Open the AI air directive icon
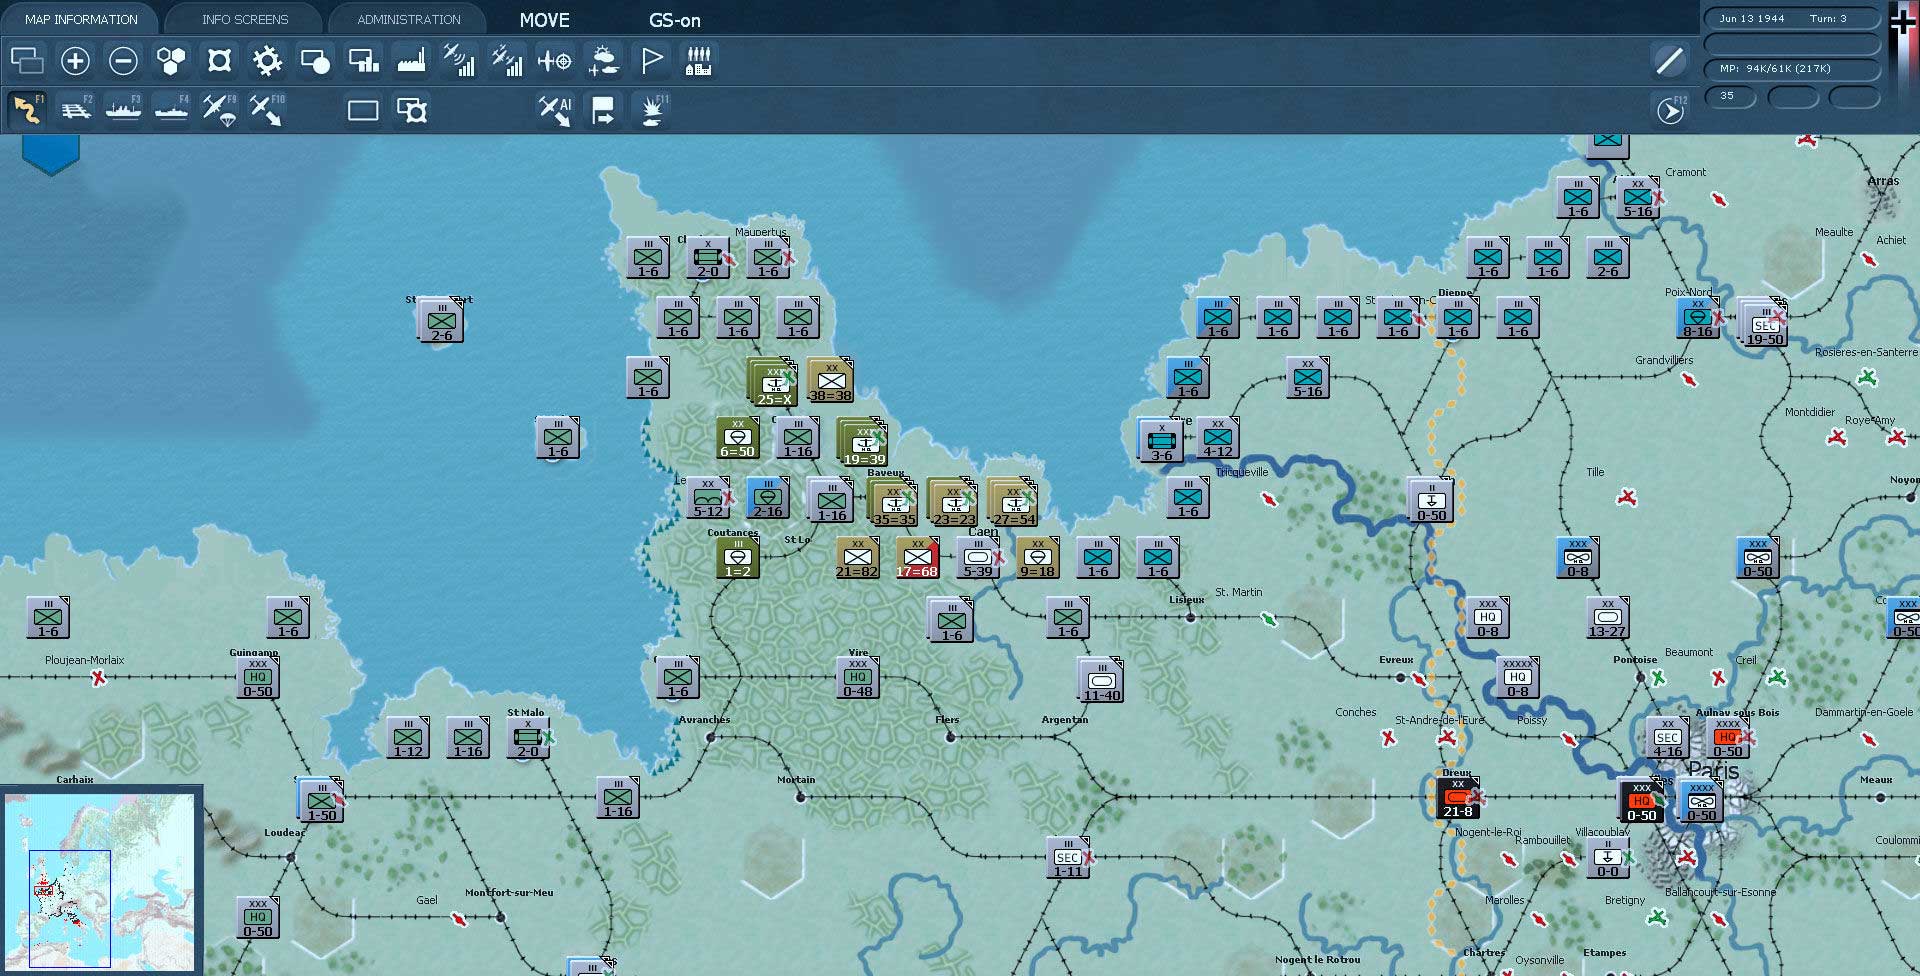This screenshot has width=1920, height=976. click(x=555, y=110)
